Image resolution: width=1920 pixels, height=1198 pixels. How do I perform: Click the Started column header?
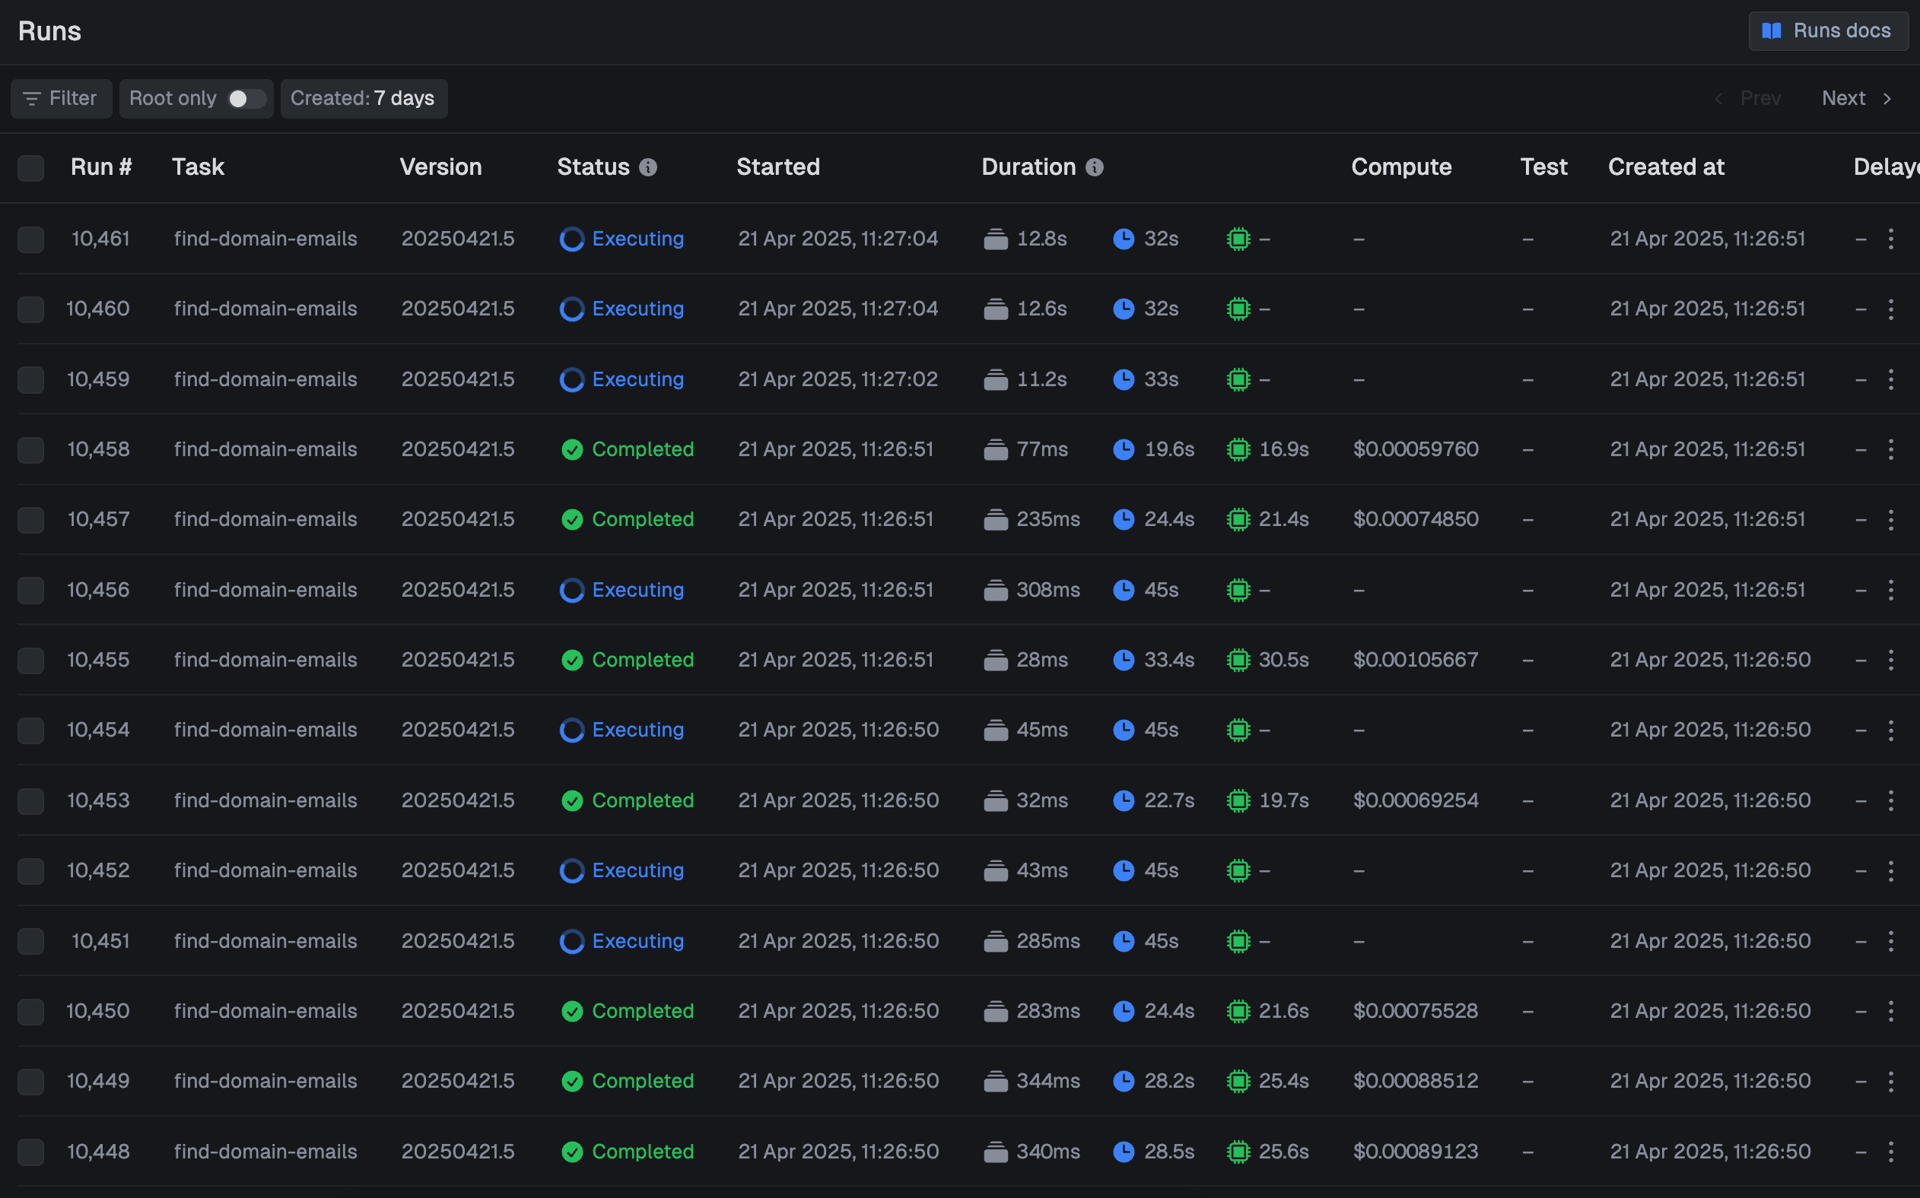point(778,167)
